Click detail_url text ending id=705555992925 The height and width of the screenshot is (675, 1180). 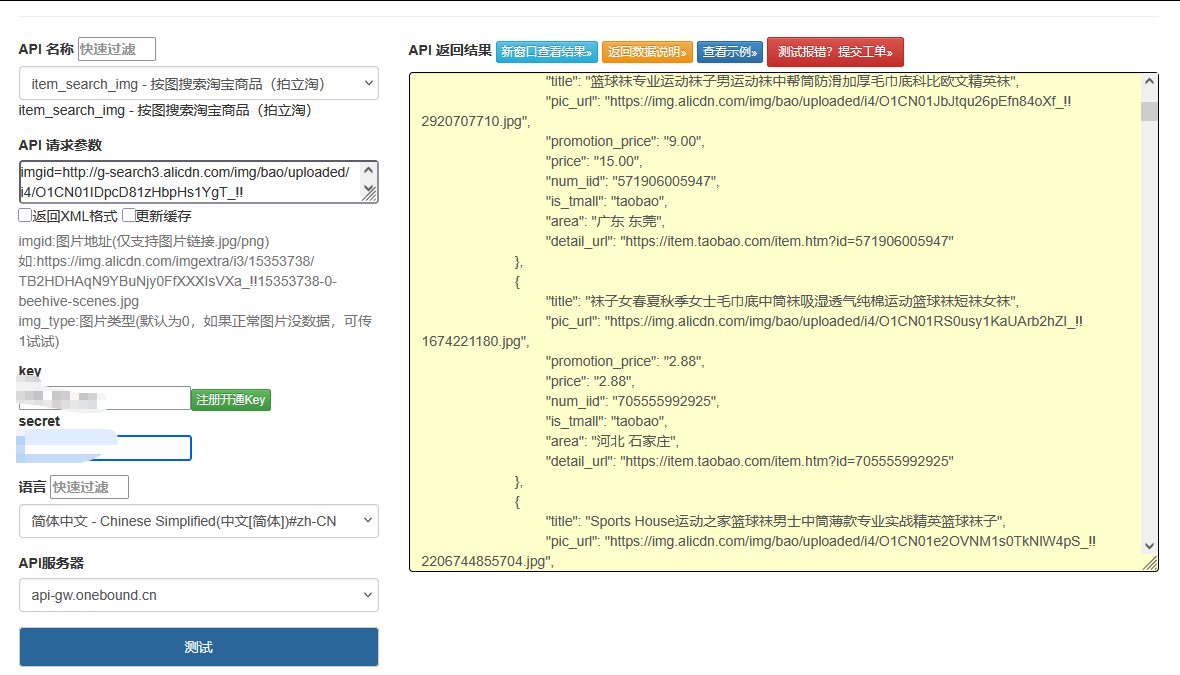[750, 461]
